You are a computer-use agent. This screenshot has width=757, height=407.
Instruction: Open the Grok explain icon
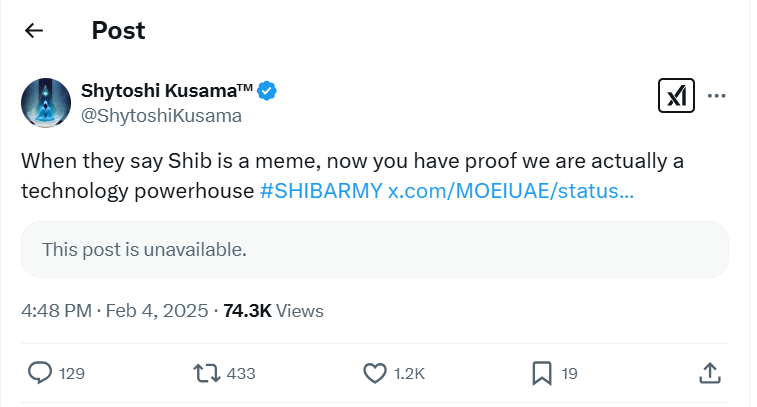tap(676, 96)
